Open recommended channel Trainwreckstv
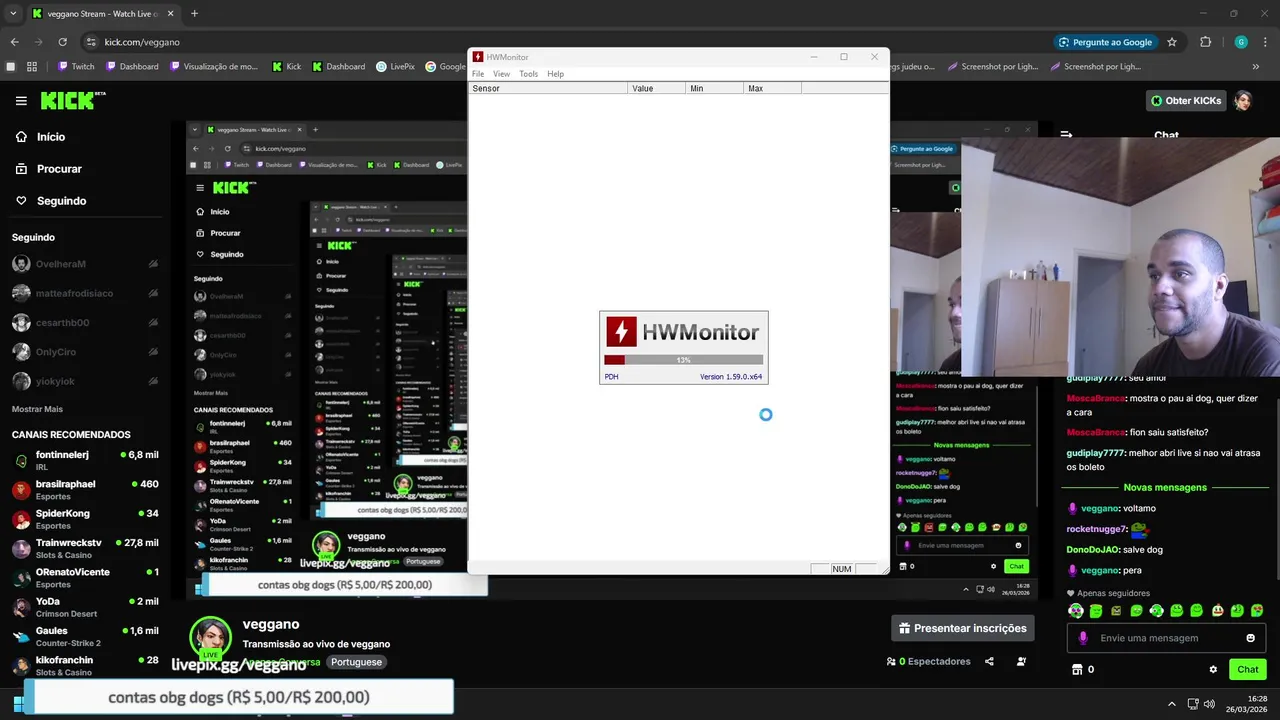The image size is (1280, 720). [x=85, y=548]
